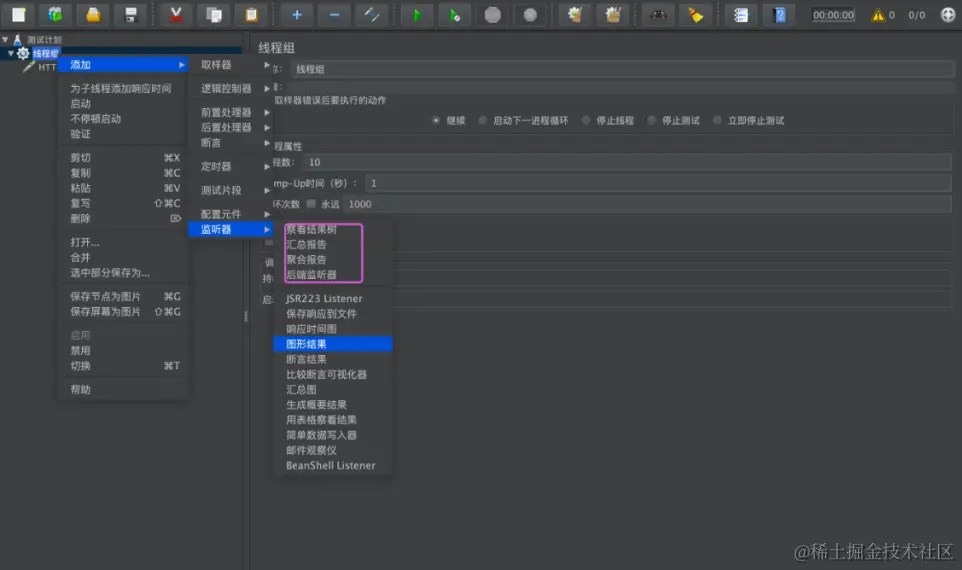Screen dimensions: 962x570
Task: Click the Clear All results icon
Action: pos(613,15)
